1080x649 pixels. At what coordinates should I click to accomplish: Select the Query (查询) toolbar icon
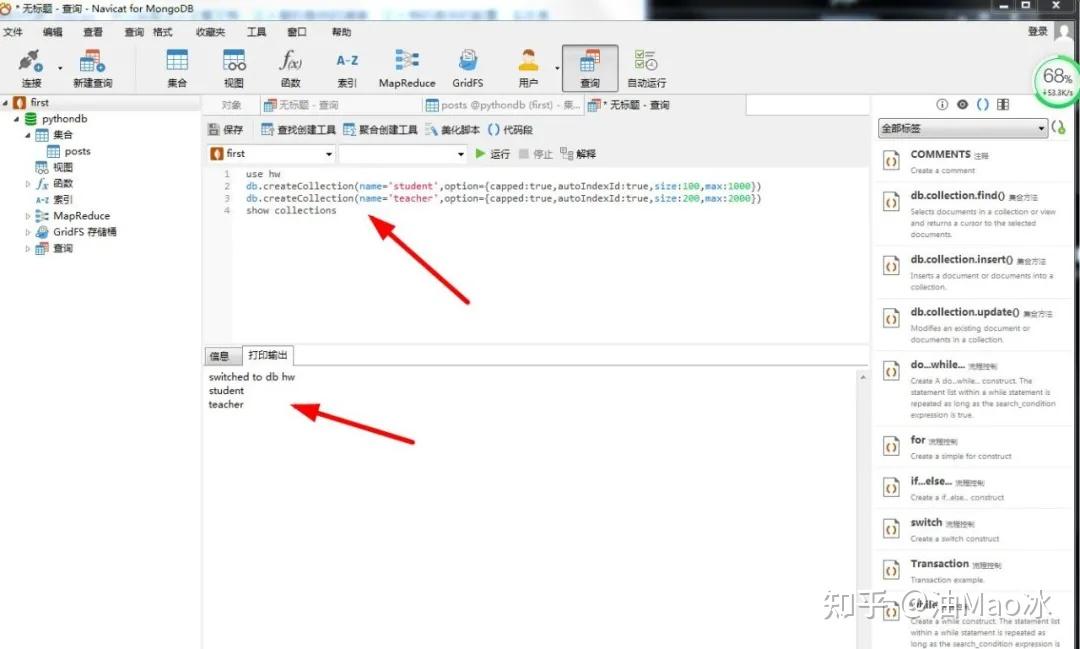click(590, 68)
